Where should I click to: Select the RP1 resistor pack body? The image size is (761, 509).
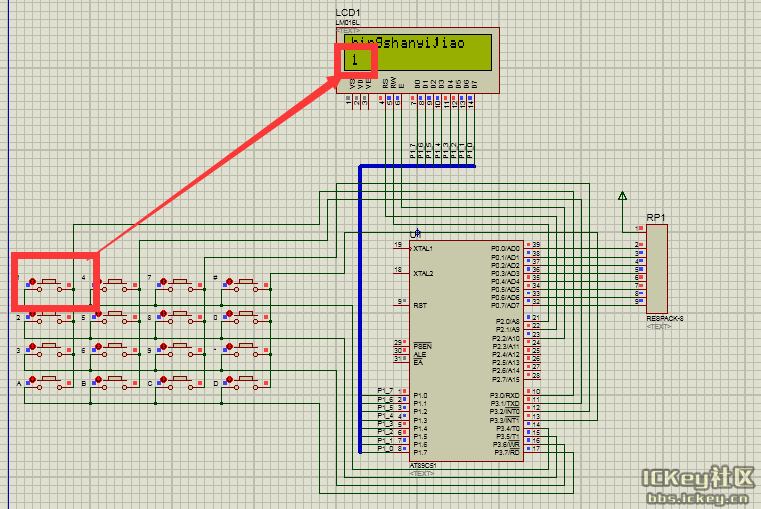pos(657,269)
